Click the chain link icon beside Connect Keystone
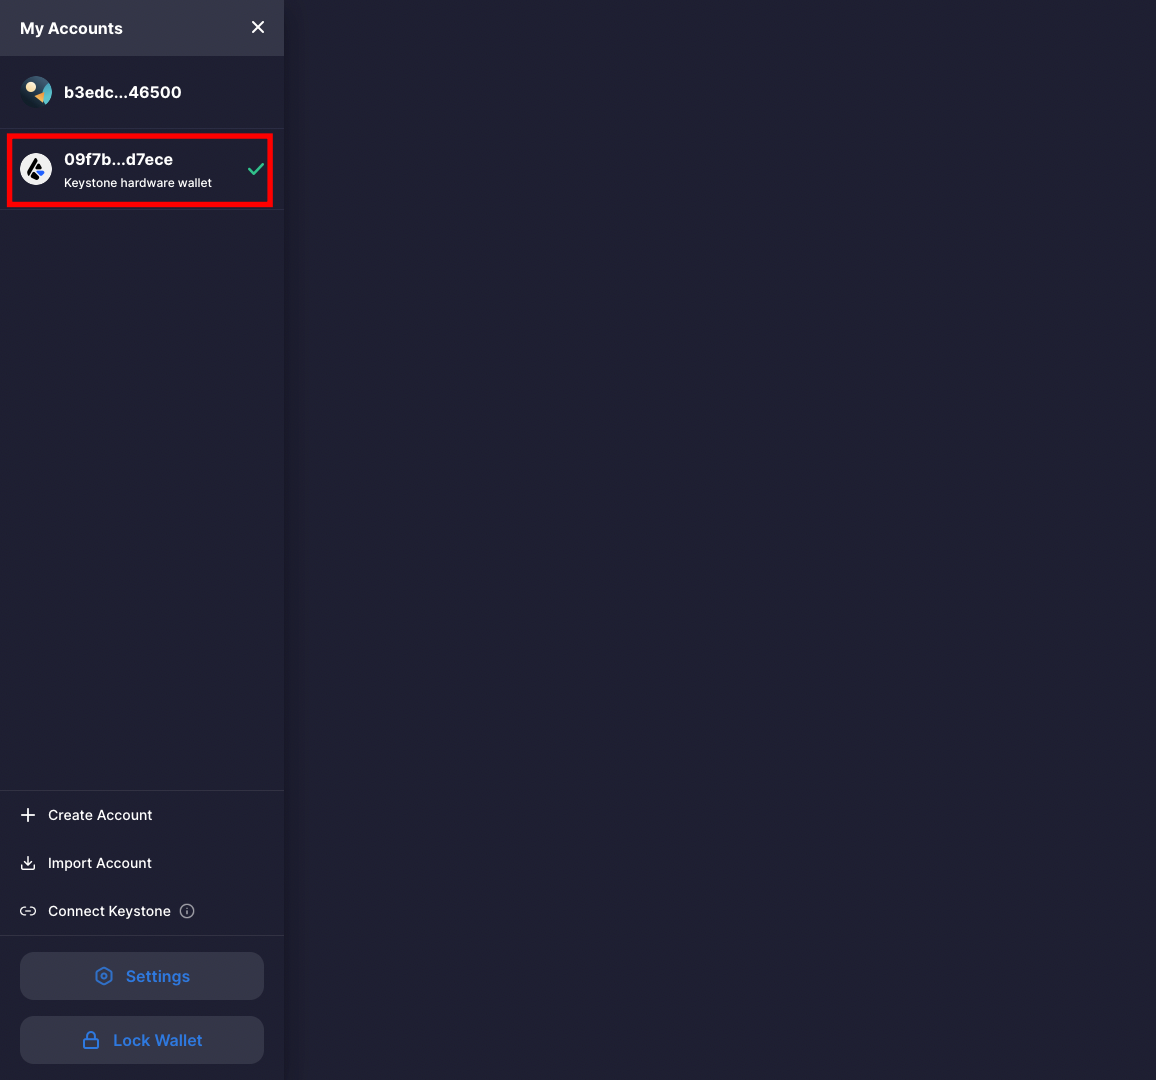The image size is (1156, 1080). pyautogui.click(x=28, y=911)
